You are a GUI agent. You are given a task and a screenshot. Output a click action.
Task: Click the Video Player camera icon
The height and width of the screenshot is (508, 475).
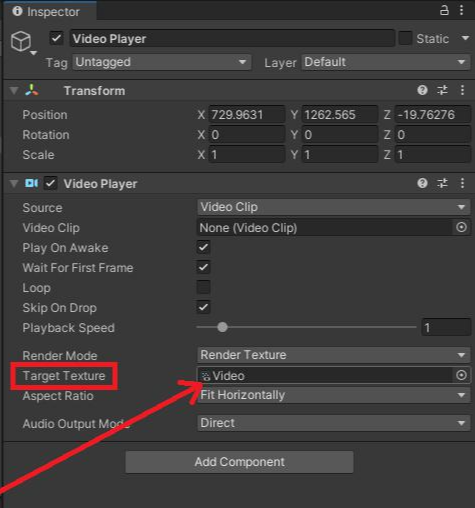[32, 183]
